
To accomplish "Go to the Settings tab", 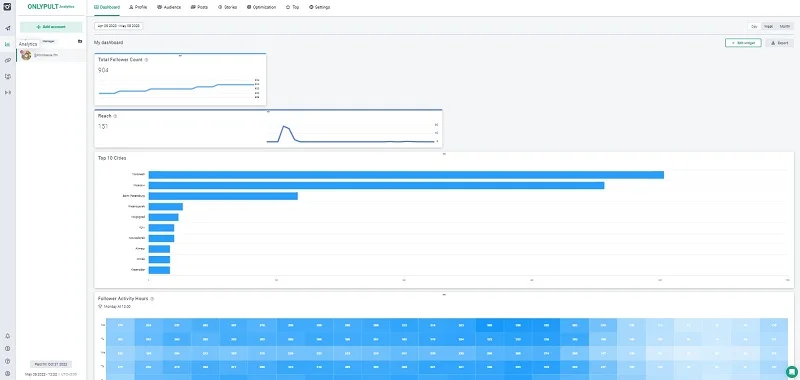I will tap(319, 7).
